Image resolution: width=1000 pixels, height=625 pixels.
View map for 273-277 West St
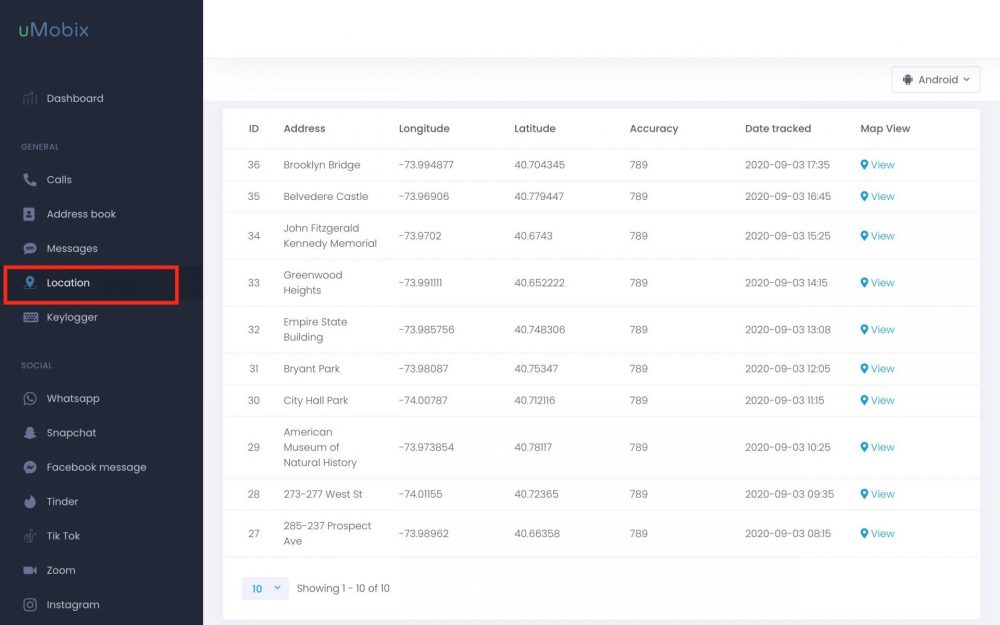point(878,494)
